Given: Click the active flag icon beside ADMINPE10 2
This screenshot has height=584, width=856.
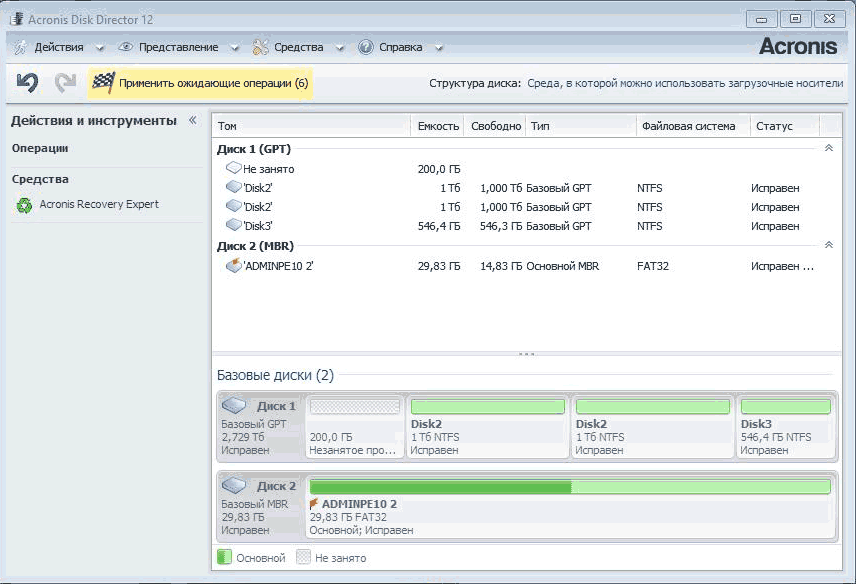Looking at the screenshot, I should coord(314,504).
